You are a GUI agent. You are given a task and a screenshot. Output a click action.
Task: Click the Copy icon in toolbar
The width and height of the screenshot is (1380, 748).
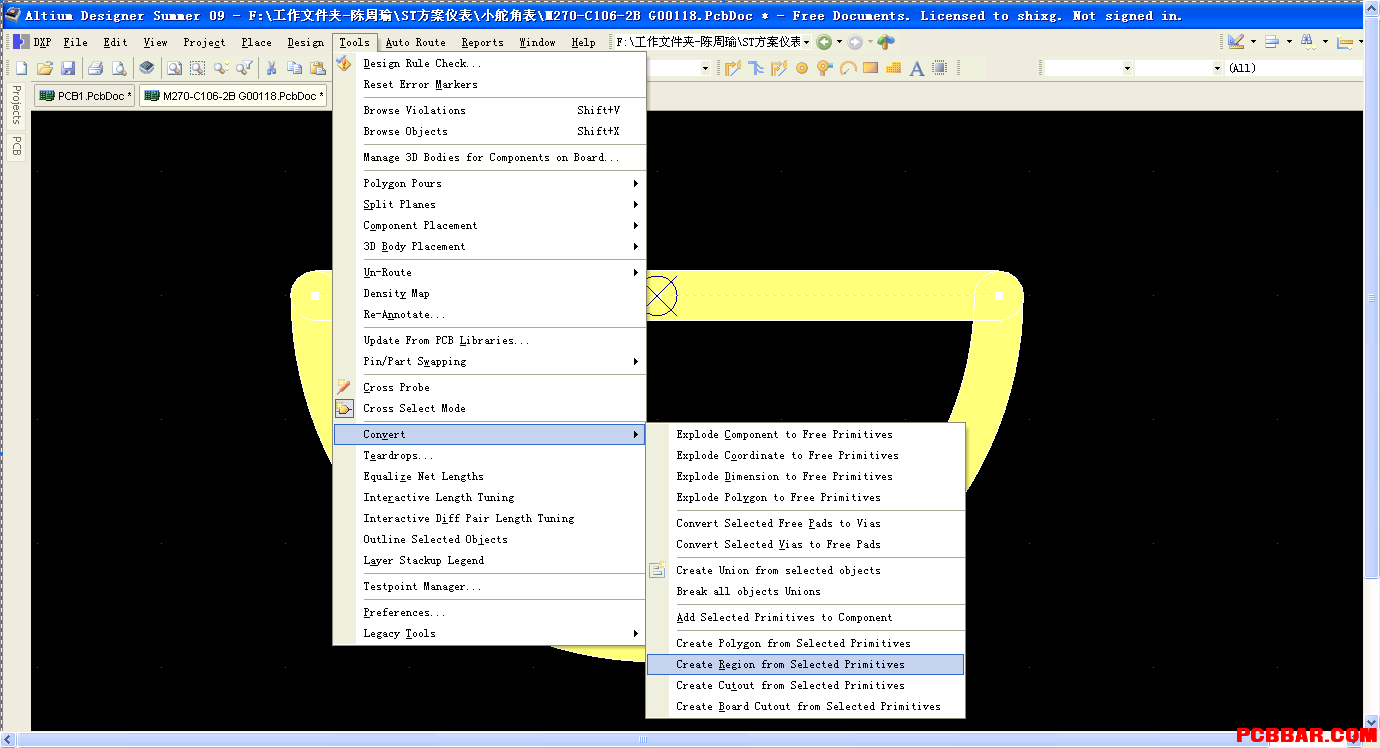pyautogui.click(x=294, y=68)
